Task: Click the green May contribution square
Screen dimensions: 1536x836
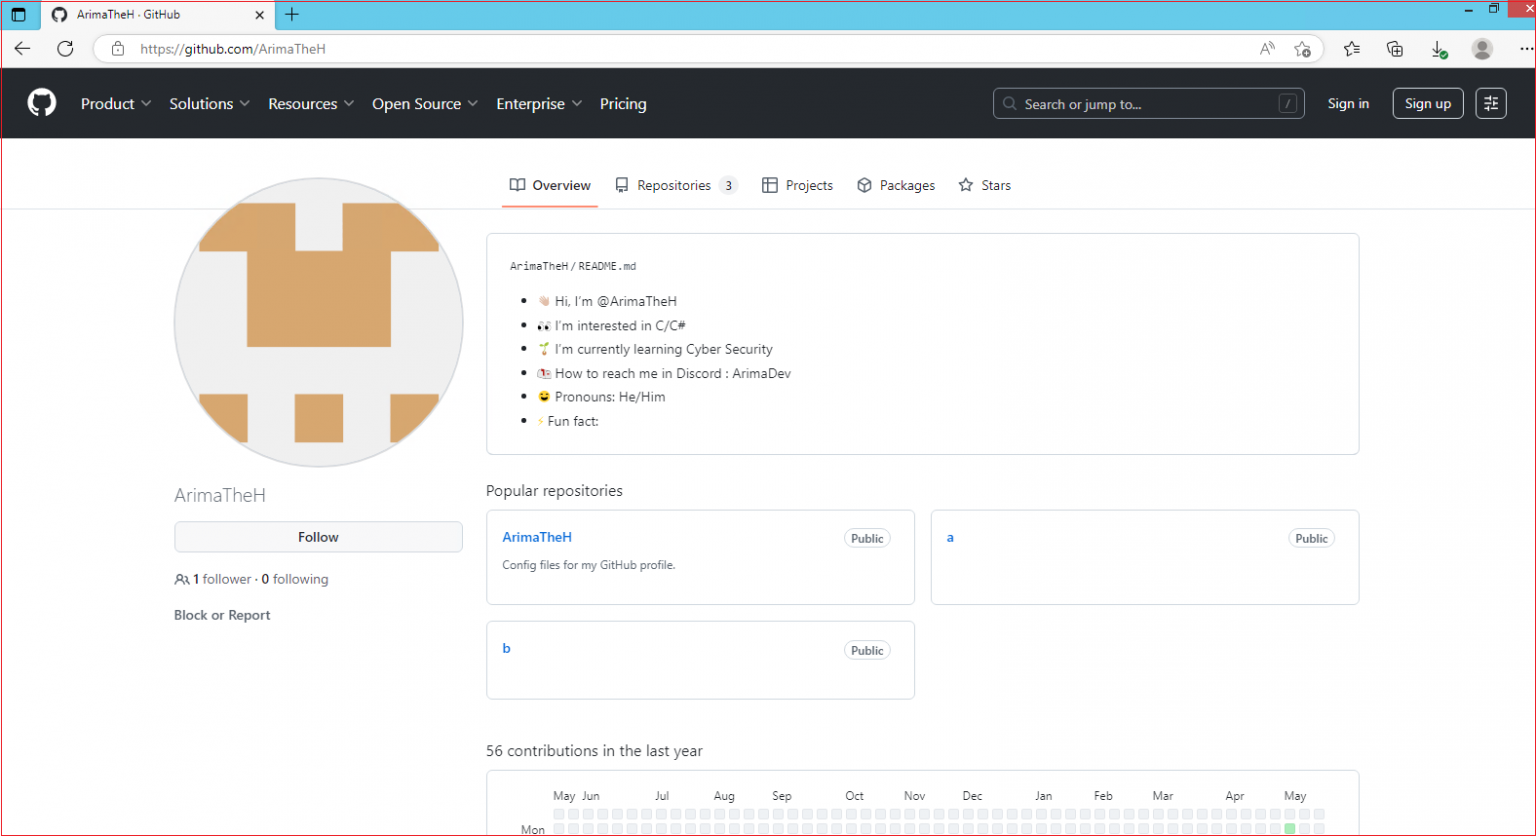Action: (x=1290, y=828)
